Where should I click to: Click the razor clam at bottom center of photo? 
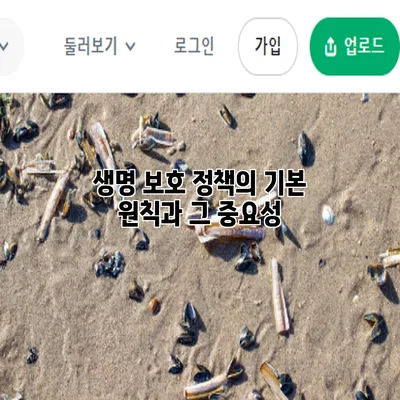point(208,386)
